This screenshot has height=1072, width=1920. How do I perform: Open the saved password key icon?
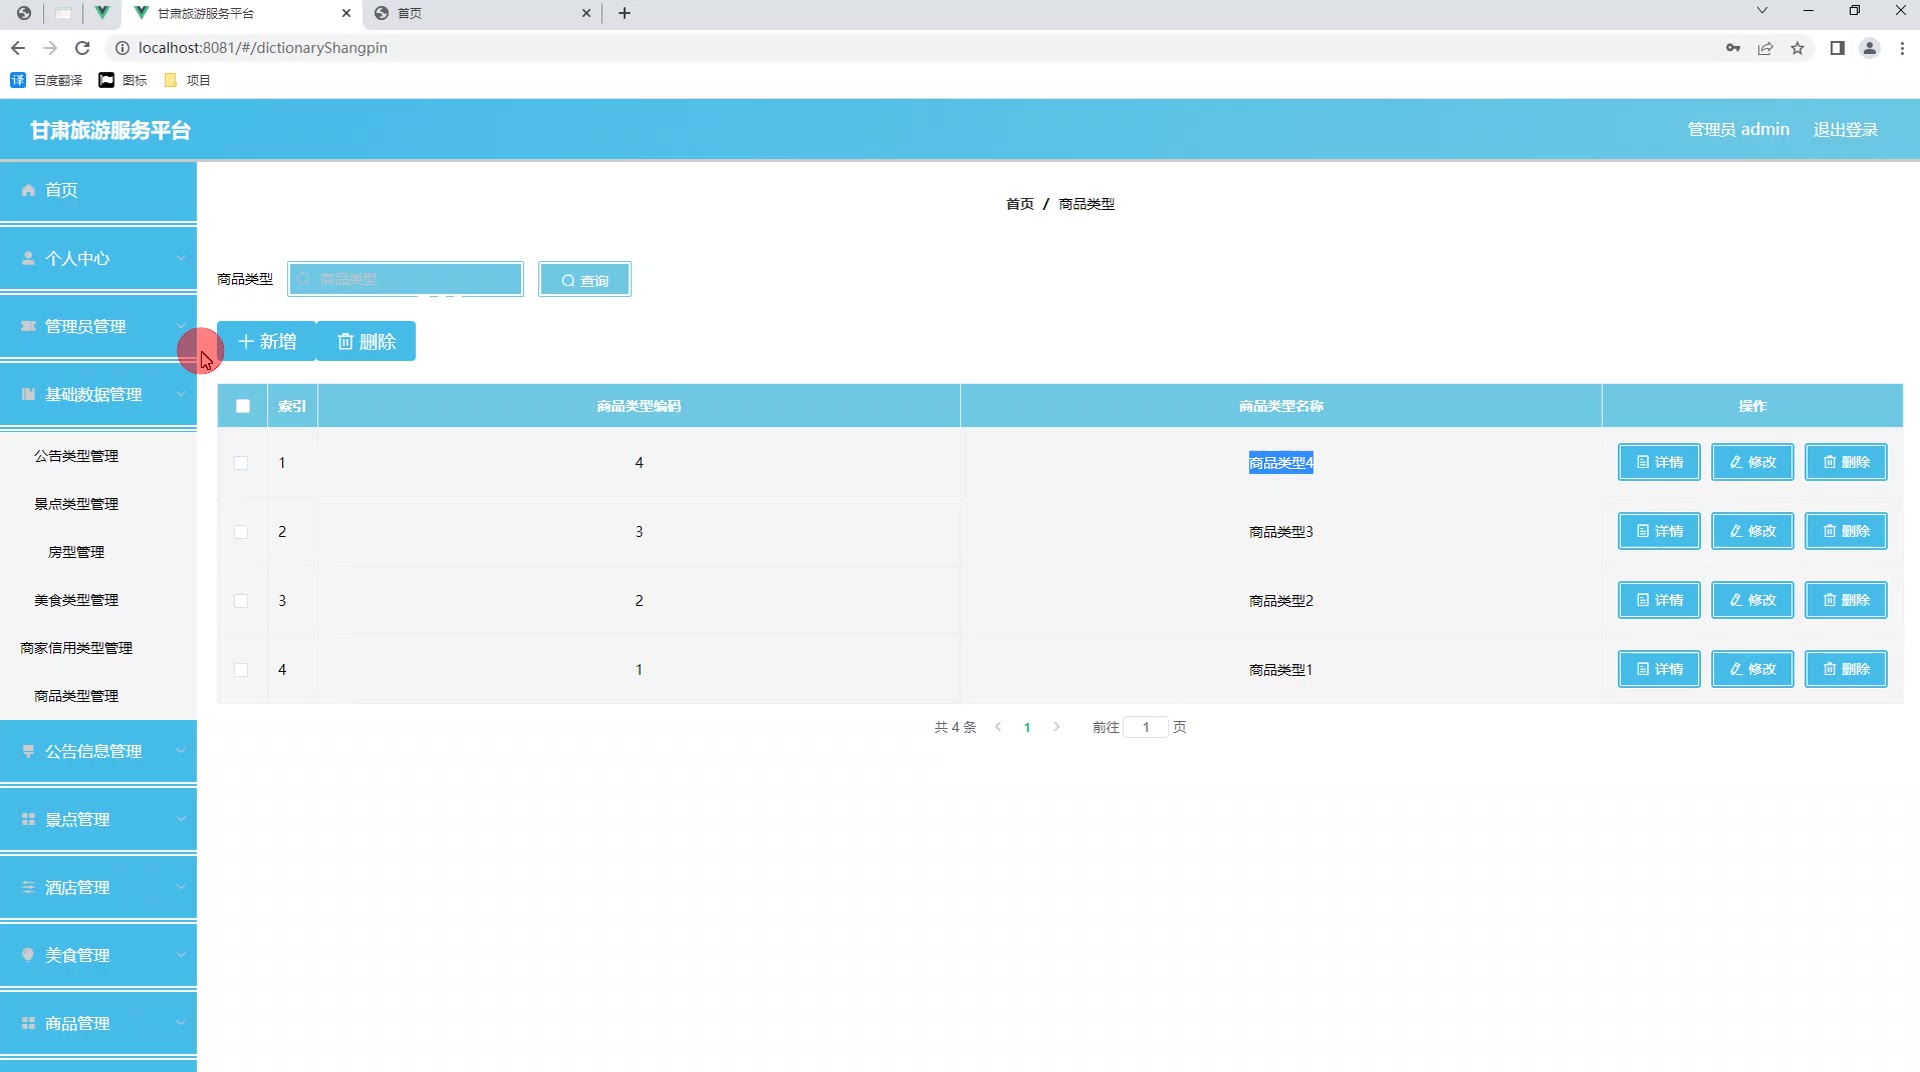(1733, 48)
